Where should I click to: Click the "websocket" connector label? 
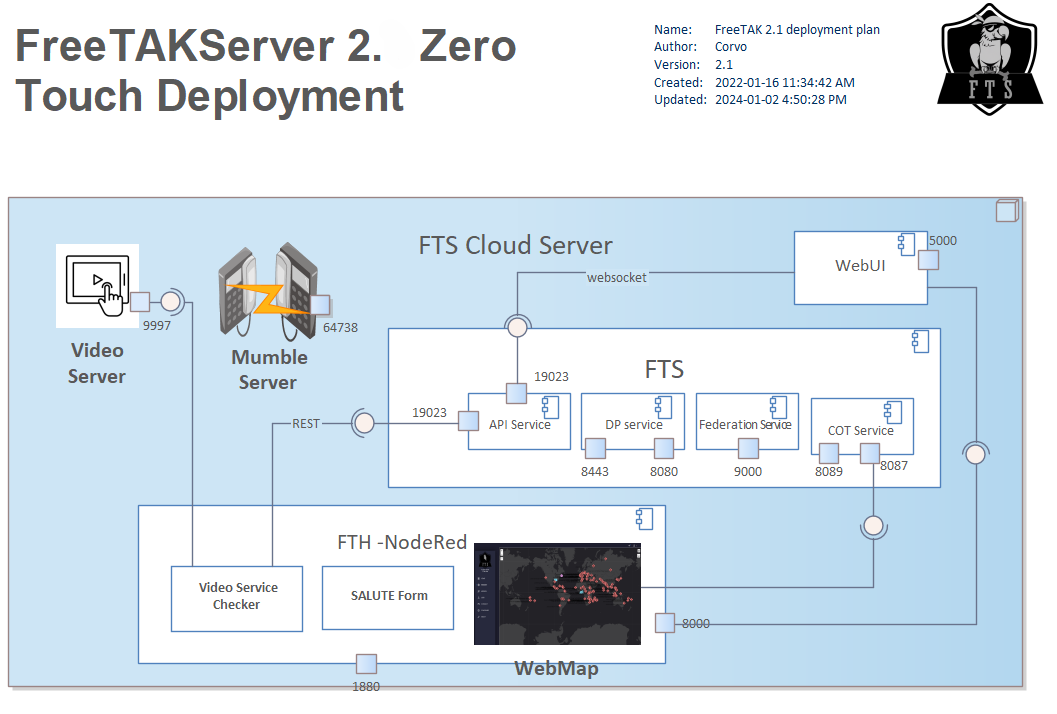(x=617, y=277)
